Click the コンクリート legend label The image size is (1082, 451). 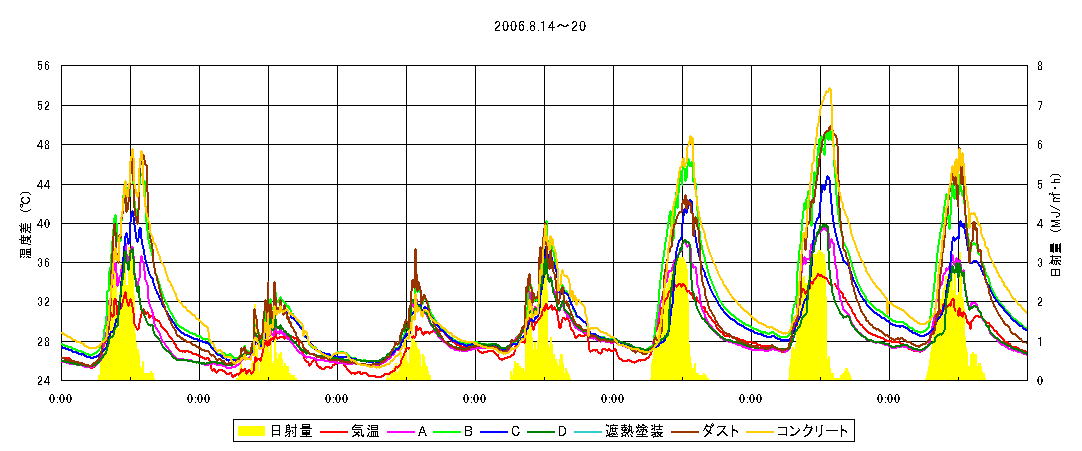(x=812, y=432)
